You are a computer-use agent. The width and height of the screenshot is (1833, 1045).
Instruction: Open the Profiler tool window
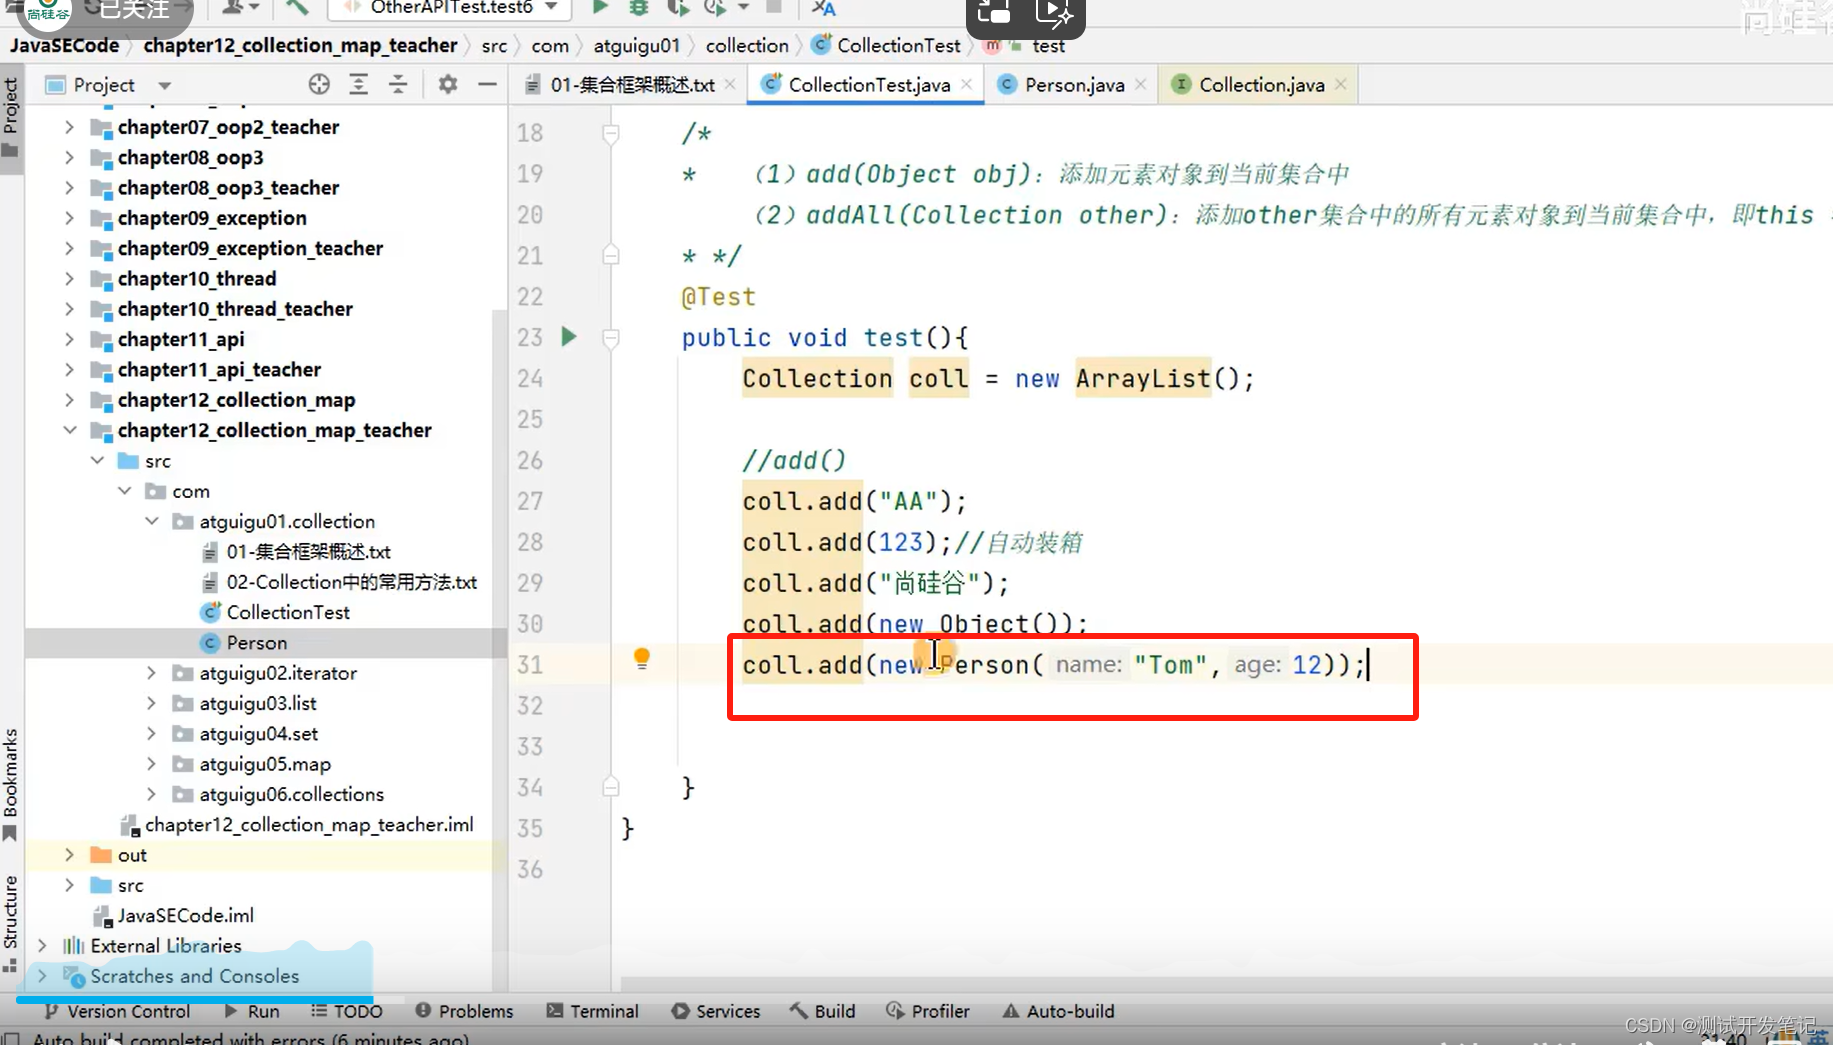(x=928, y=1011)
